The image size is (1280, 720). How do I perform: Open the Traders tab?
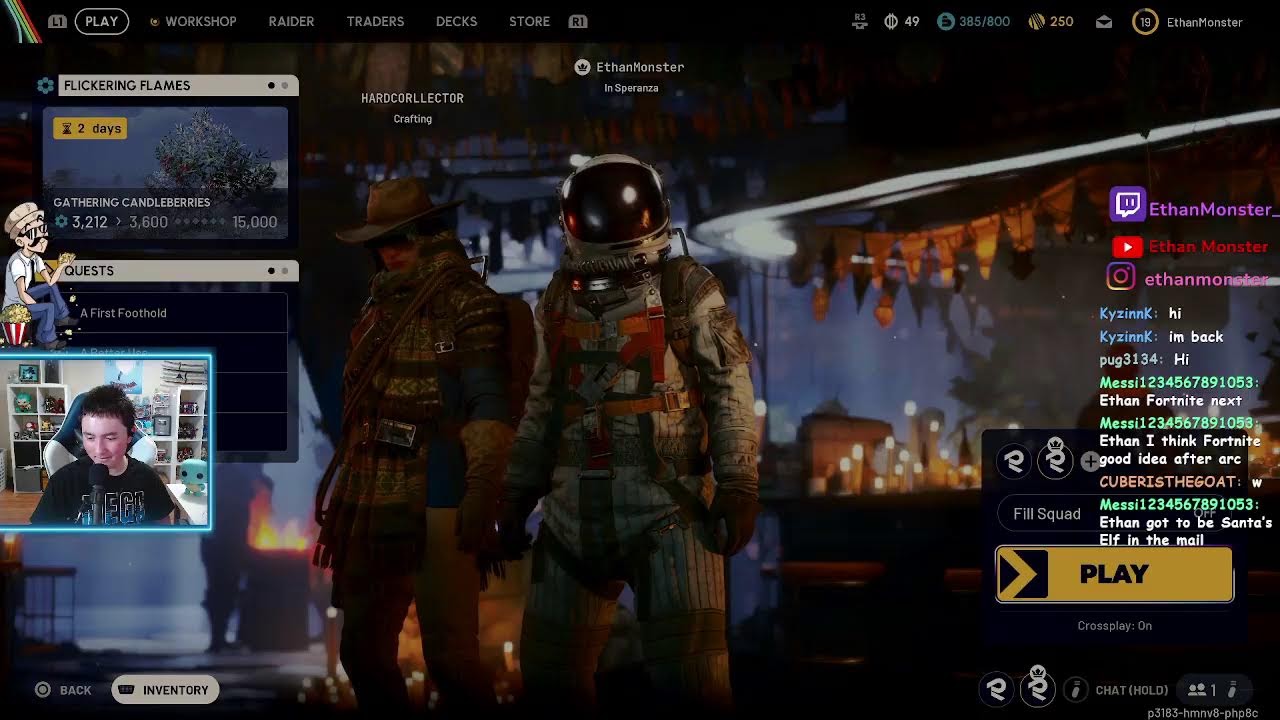(375, 21)
